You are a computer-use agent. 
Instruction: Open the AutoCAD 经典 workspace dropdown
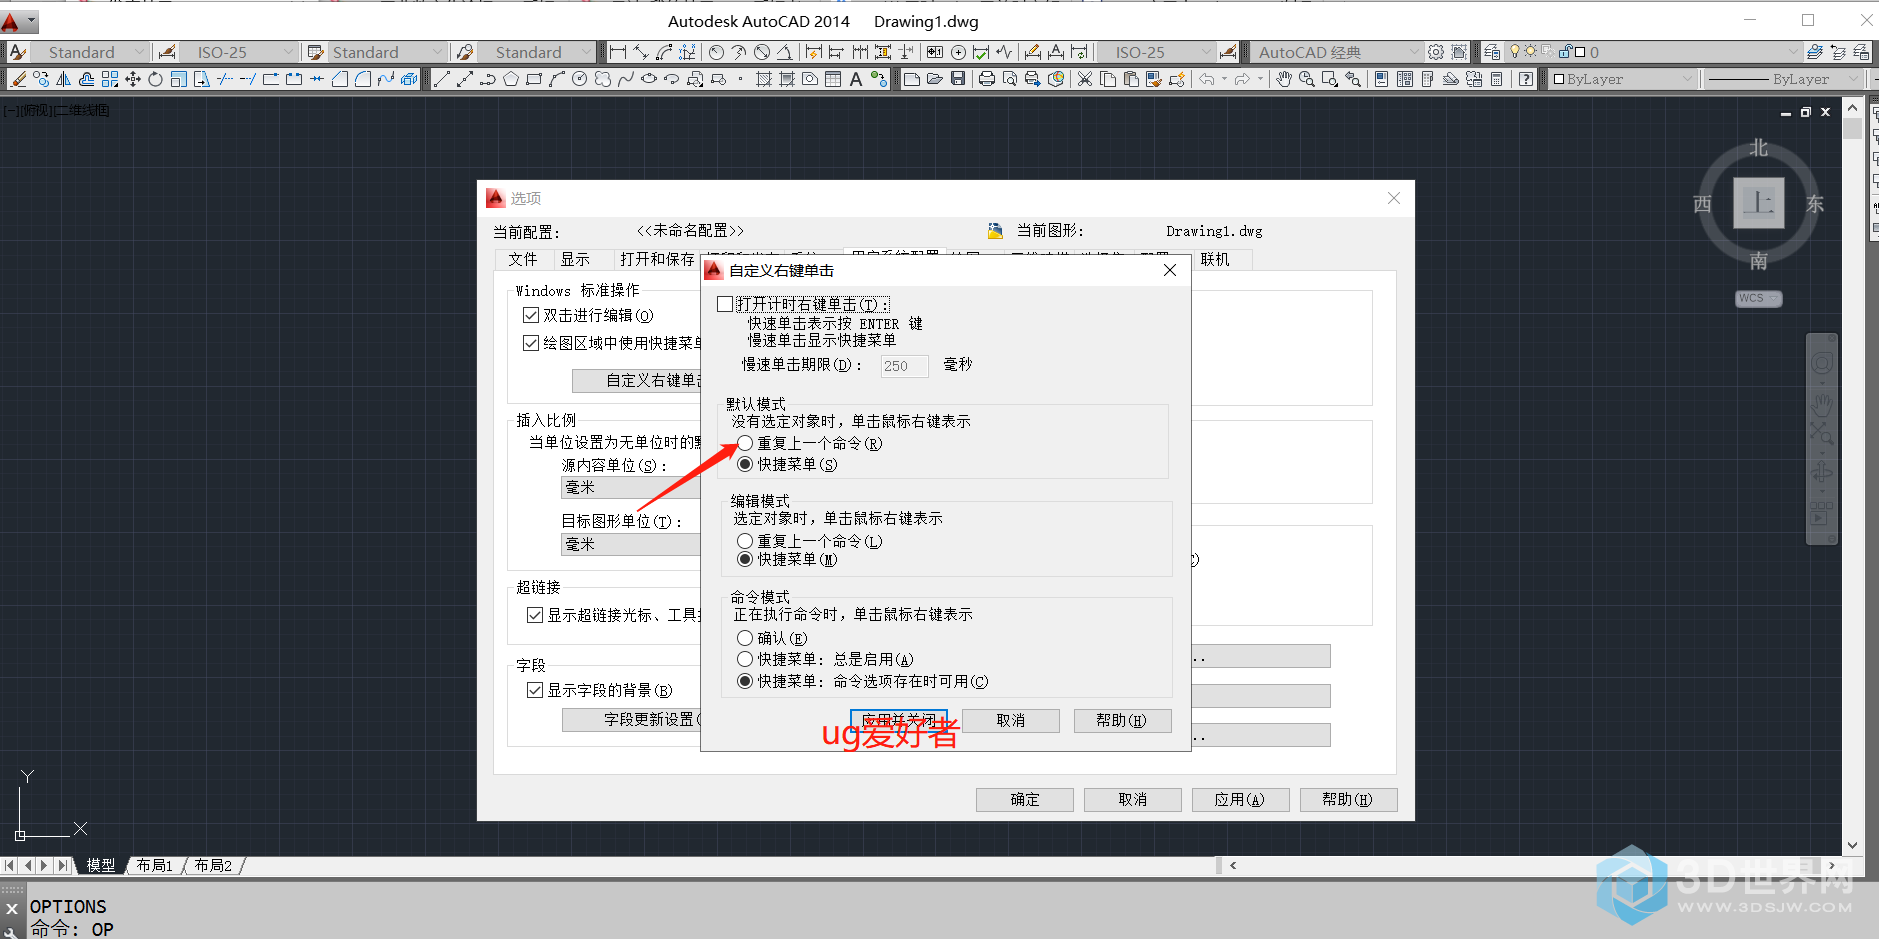pyautogui.click(x=1336, y=52)
